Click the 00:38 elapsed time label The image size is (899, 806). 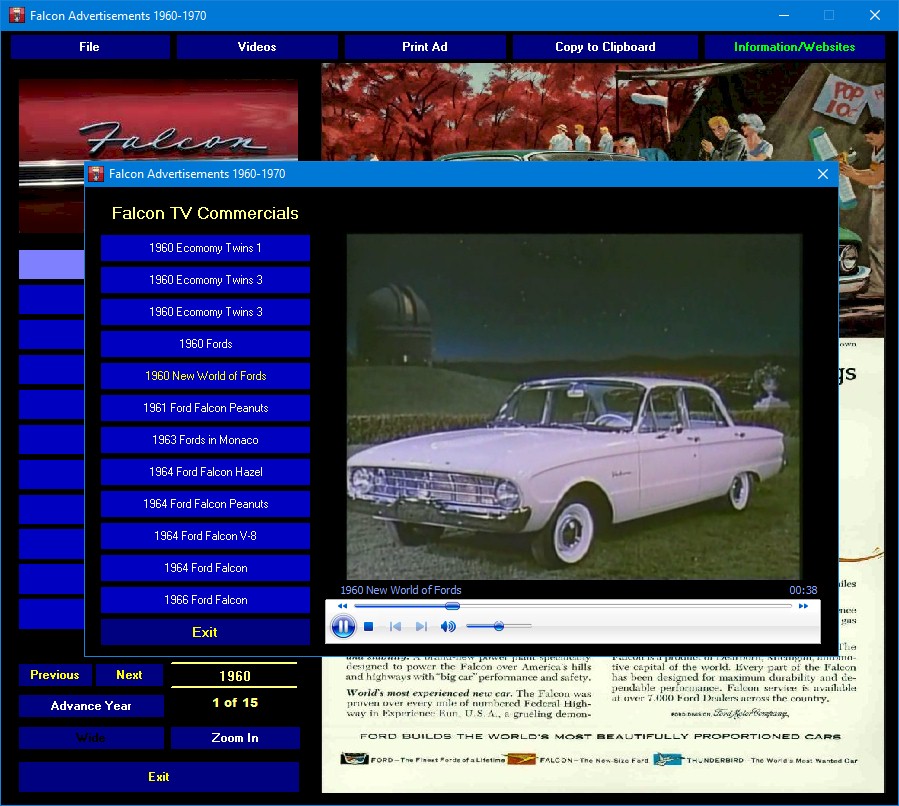click(x=803, y=590)
